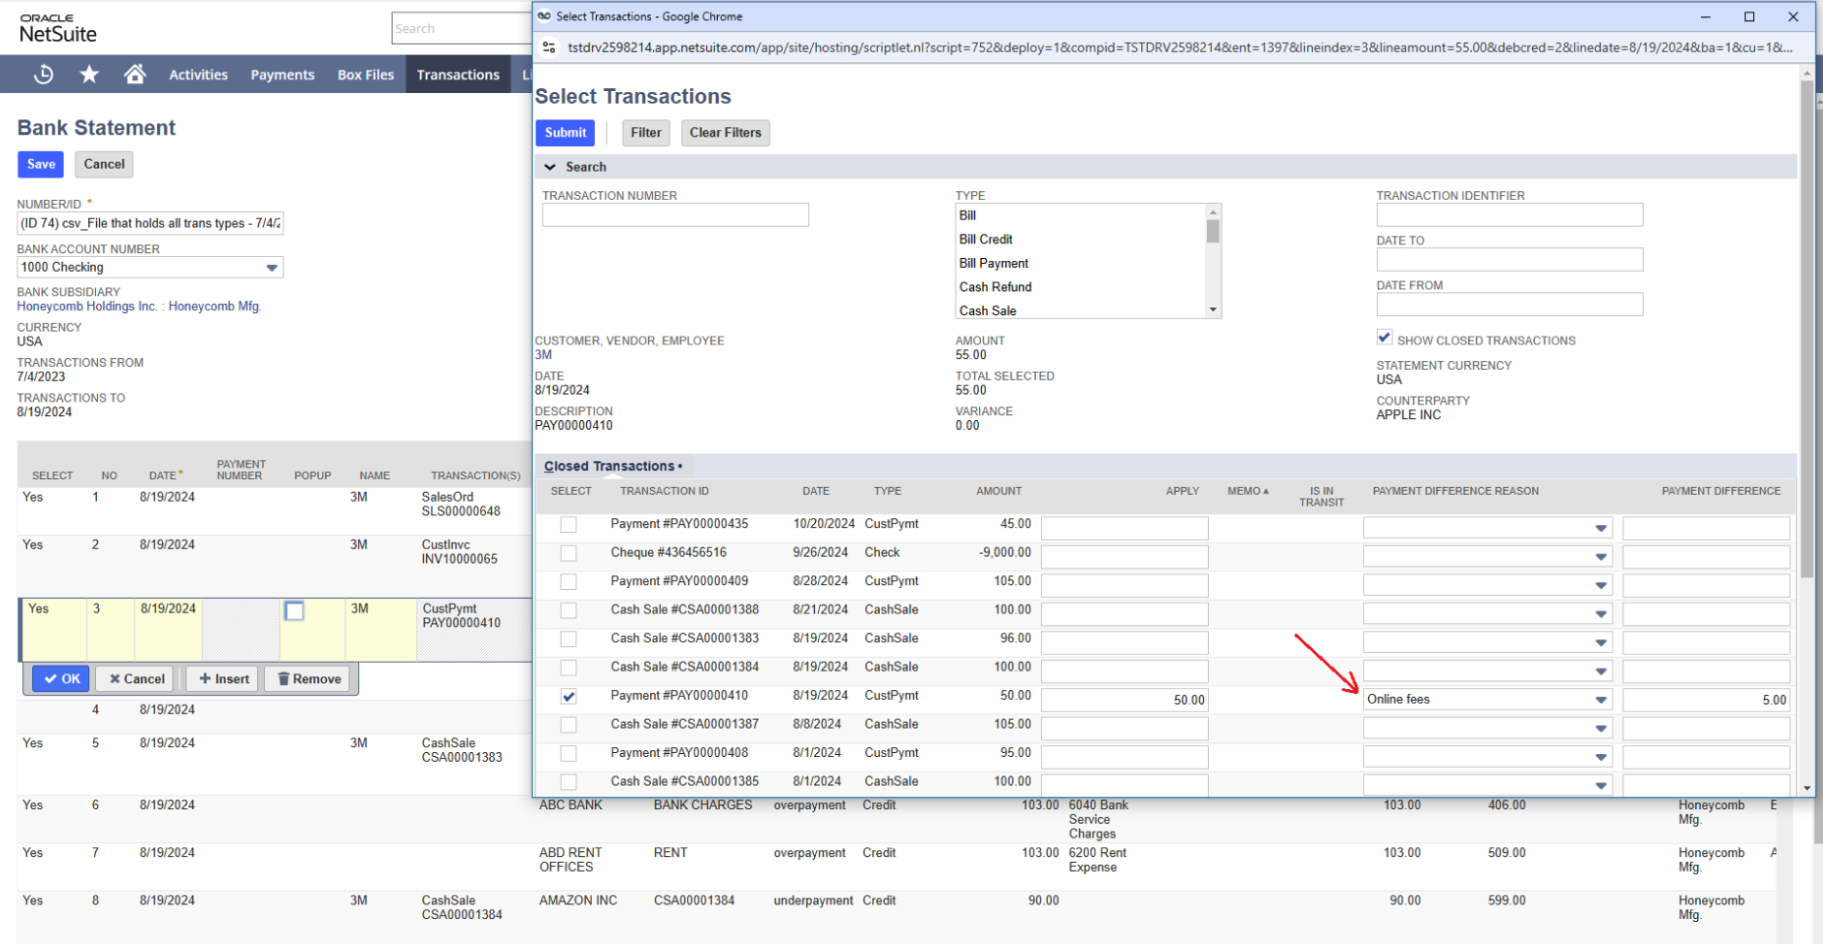Click the Date To field

coord(1509,260)
